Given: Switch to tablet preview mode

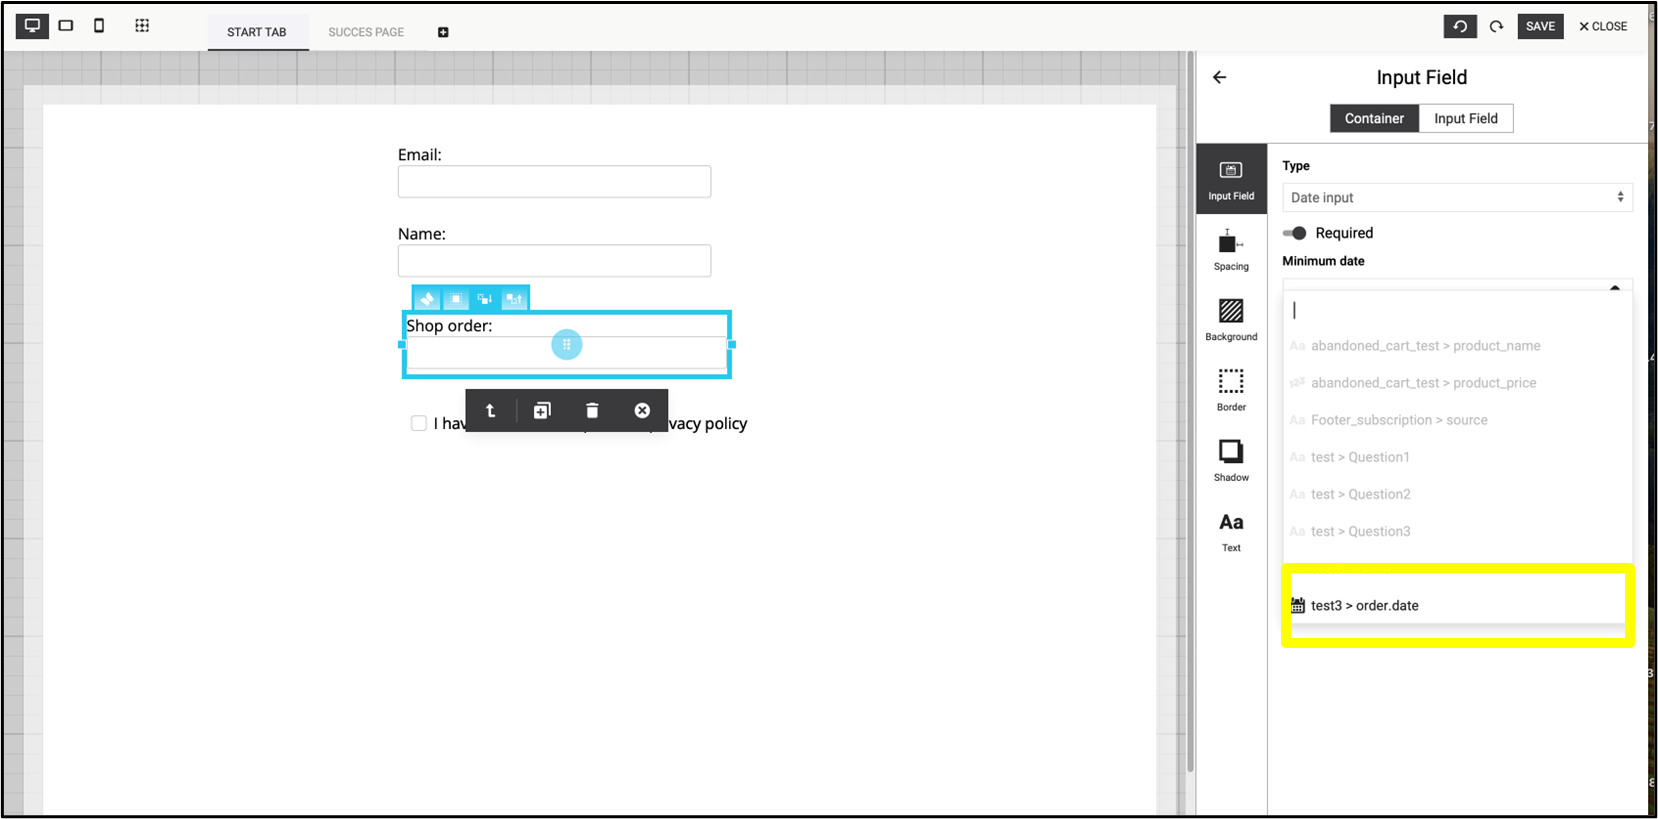Looking at the screenshot, I should 66,26.
